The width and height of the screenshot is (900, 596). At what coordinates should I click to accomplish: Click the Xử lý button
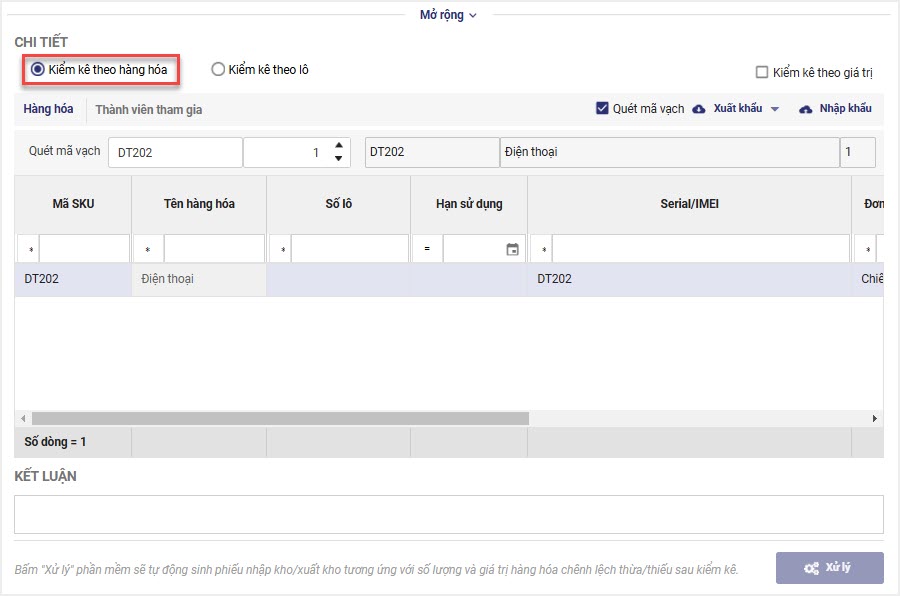[829, 568]
